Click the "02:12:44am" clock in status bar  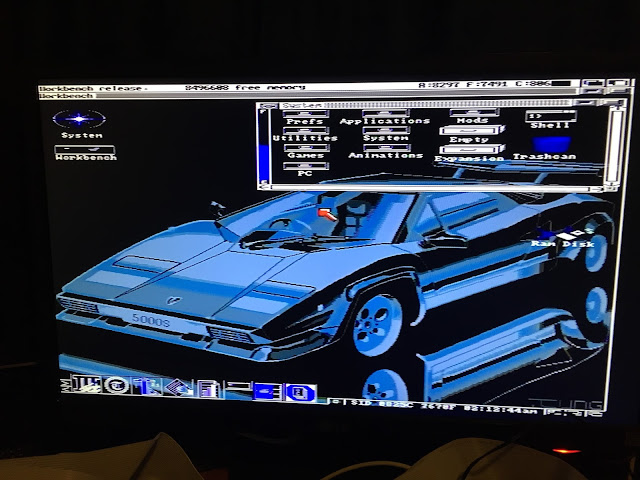click(500, 409)
